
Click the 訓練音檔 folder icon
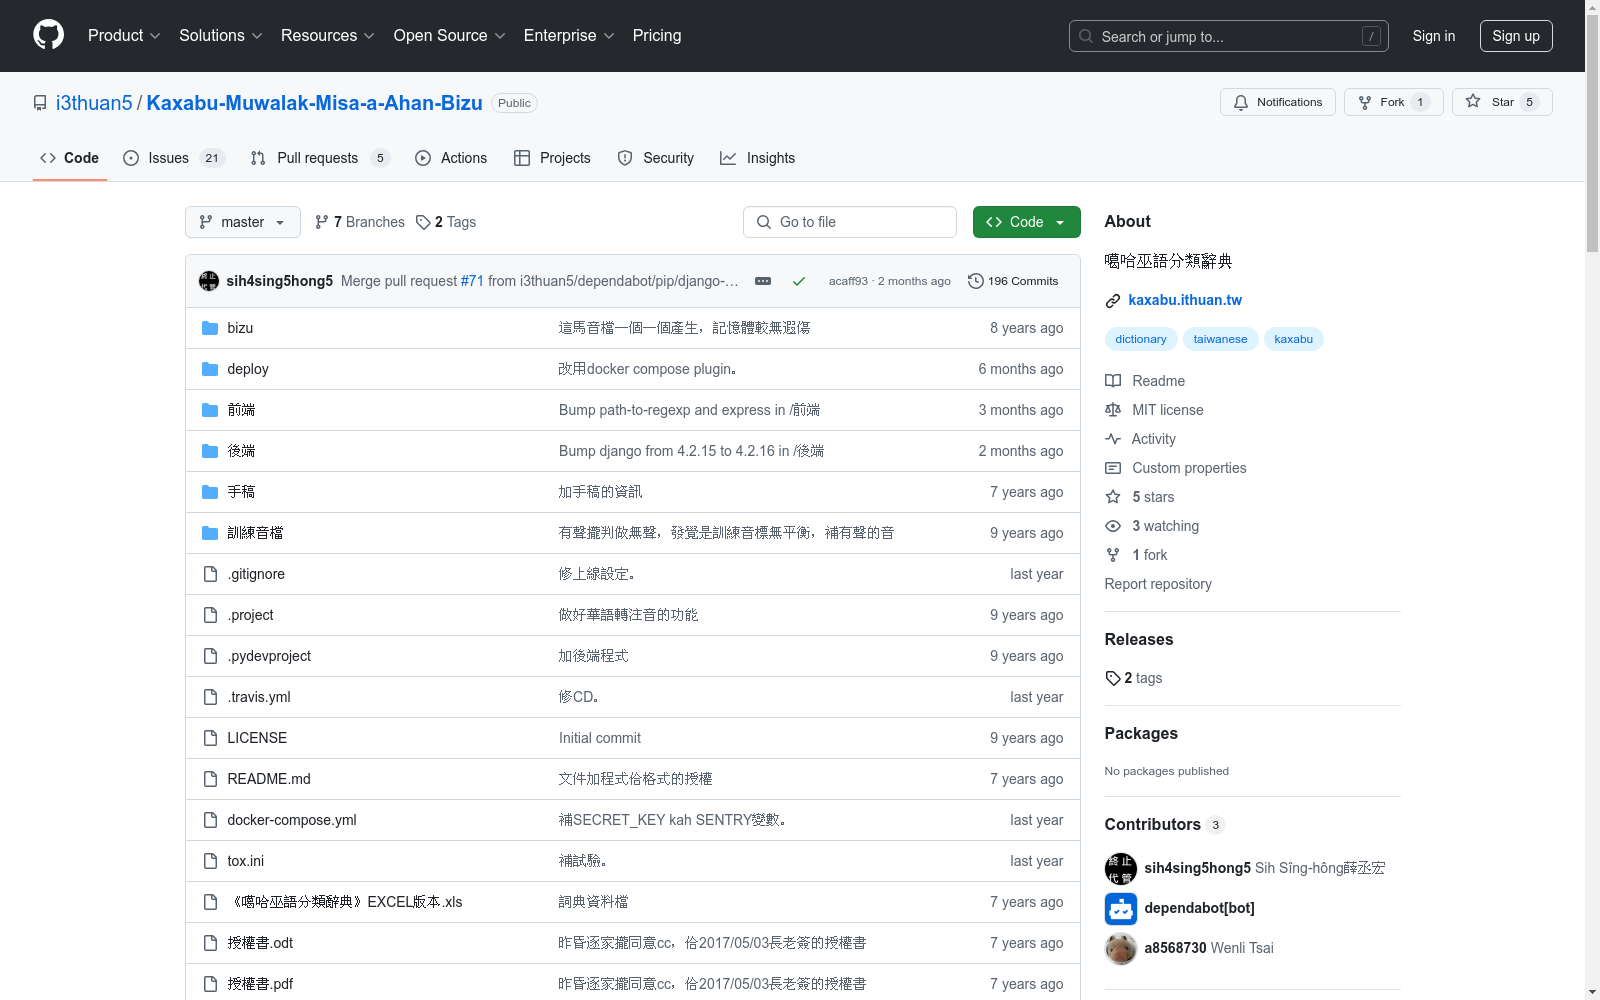point(210,533)
